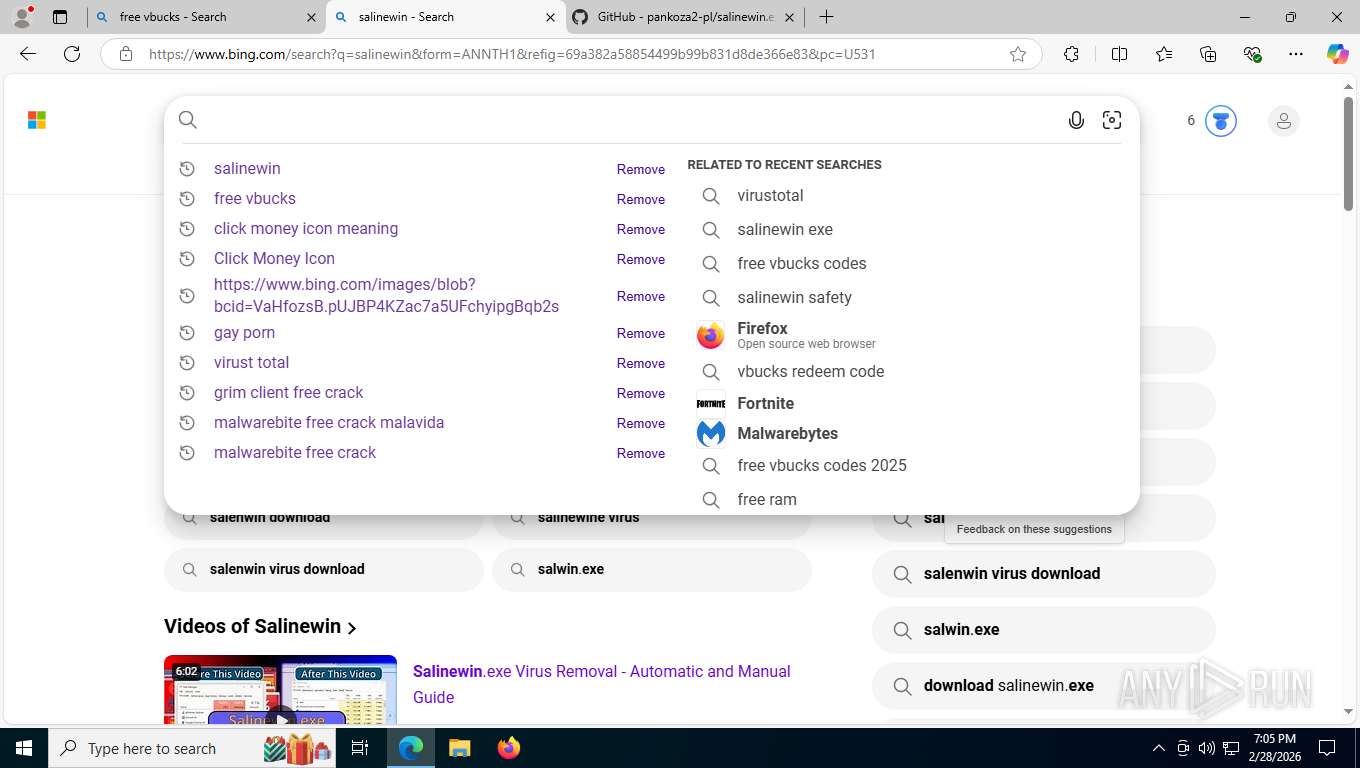Click download salinewin.exe sidebar suggestion

(x=1044, y=686)
